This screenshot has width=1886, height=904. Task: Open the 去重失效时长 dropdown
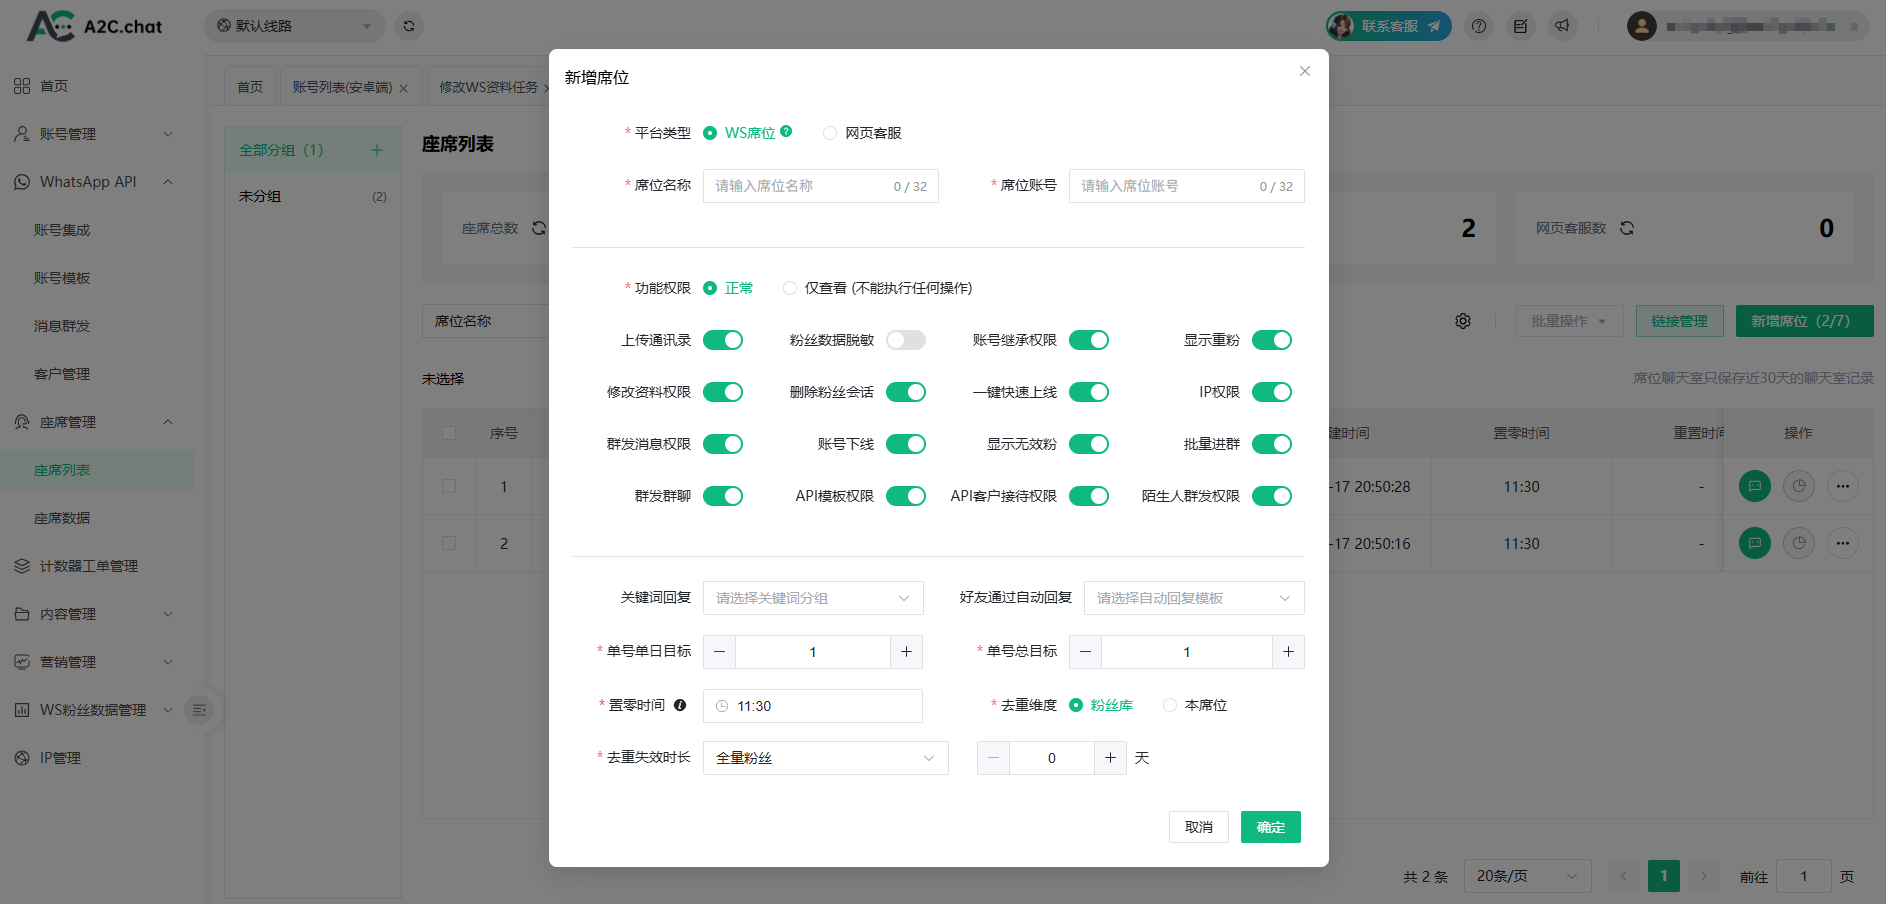(x=825, y=758)
